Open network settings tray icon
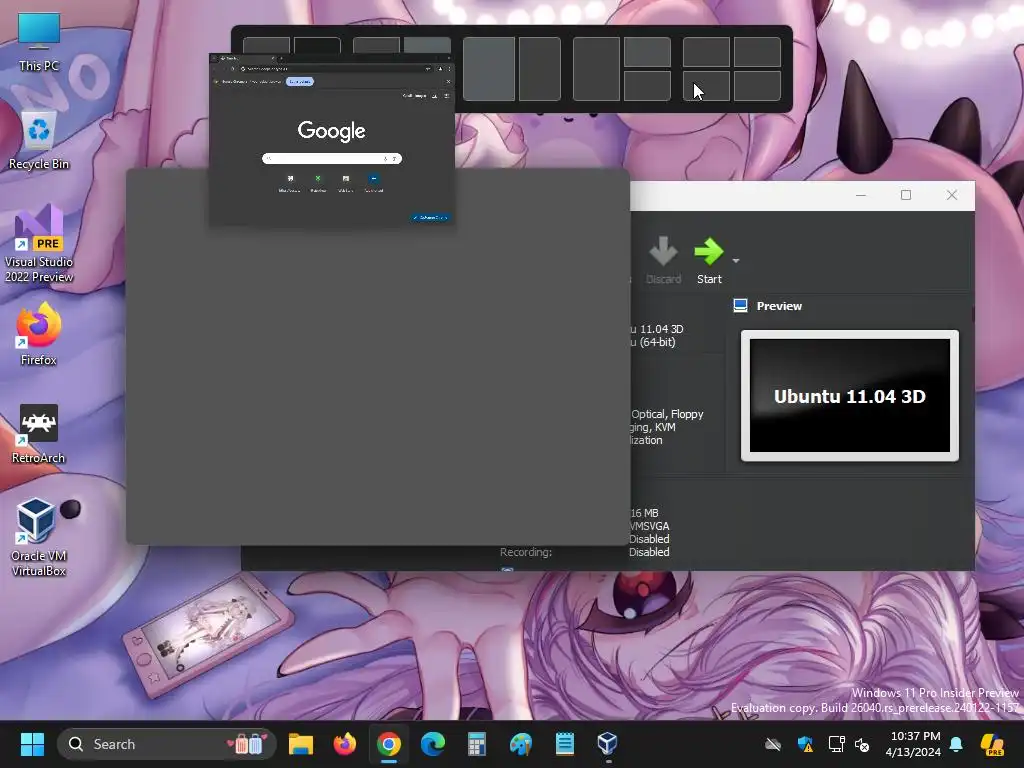 837,744
